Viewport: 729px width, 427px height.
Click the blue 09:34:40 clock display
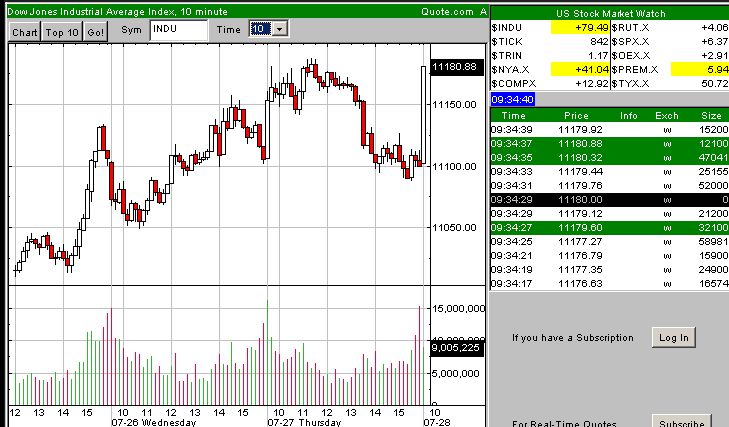coord(512,100)
